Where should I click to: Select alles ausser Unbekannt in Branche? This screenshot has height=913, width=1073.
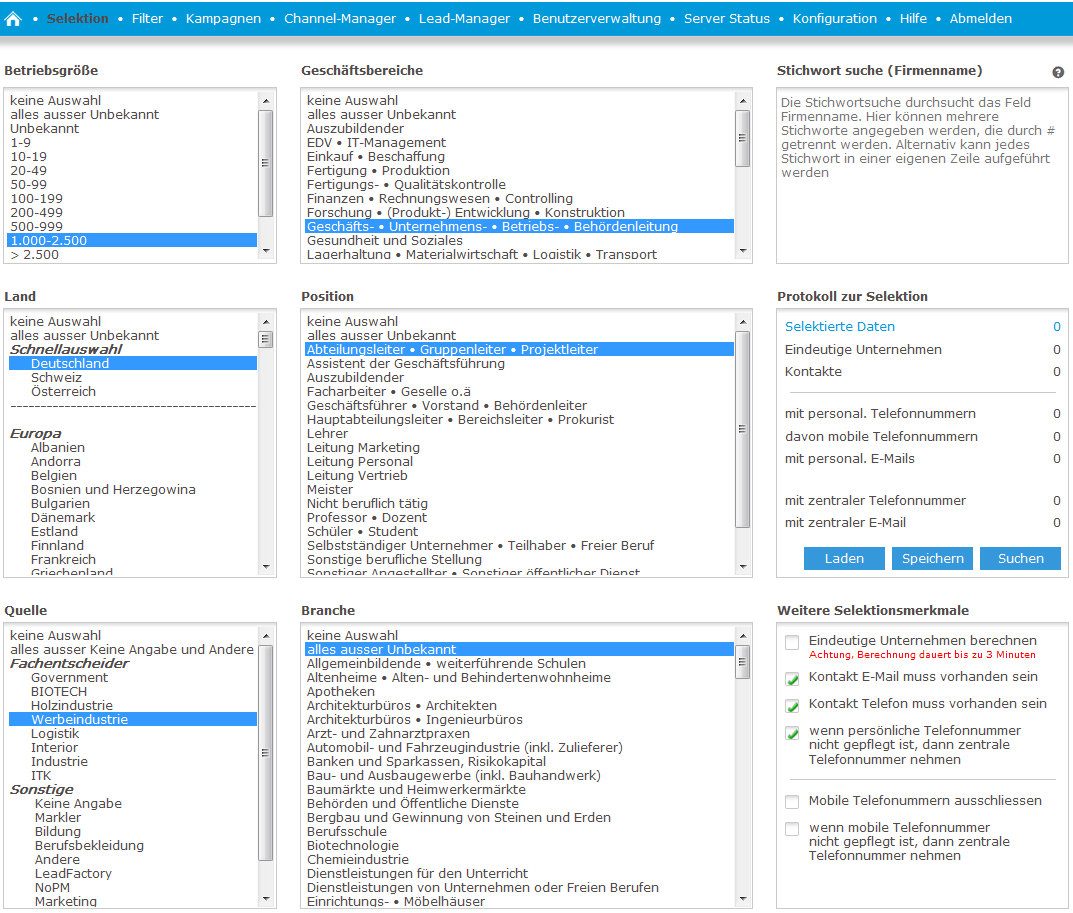519,650
